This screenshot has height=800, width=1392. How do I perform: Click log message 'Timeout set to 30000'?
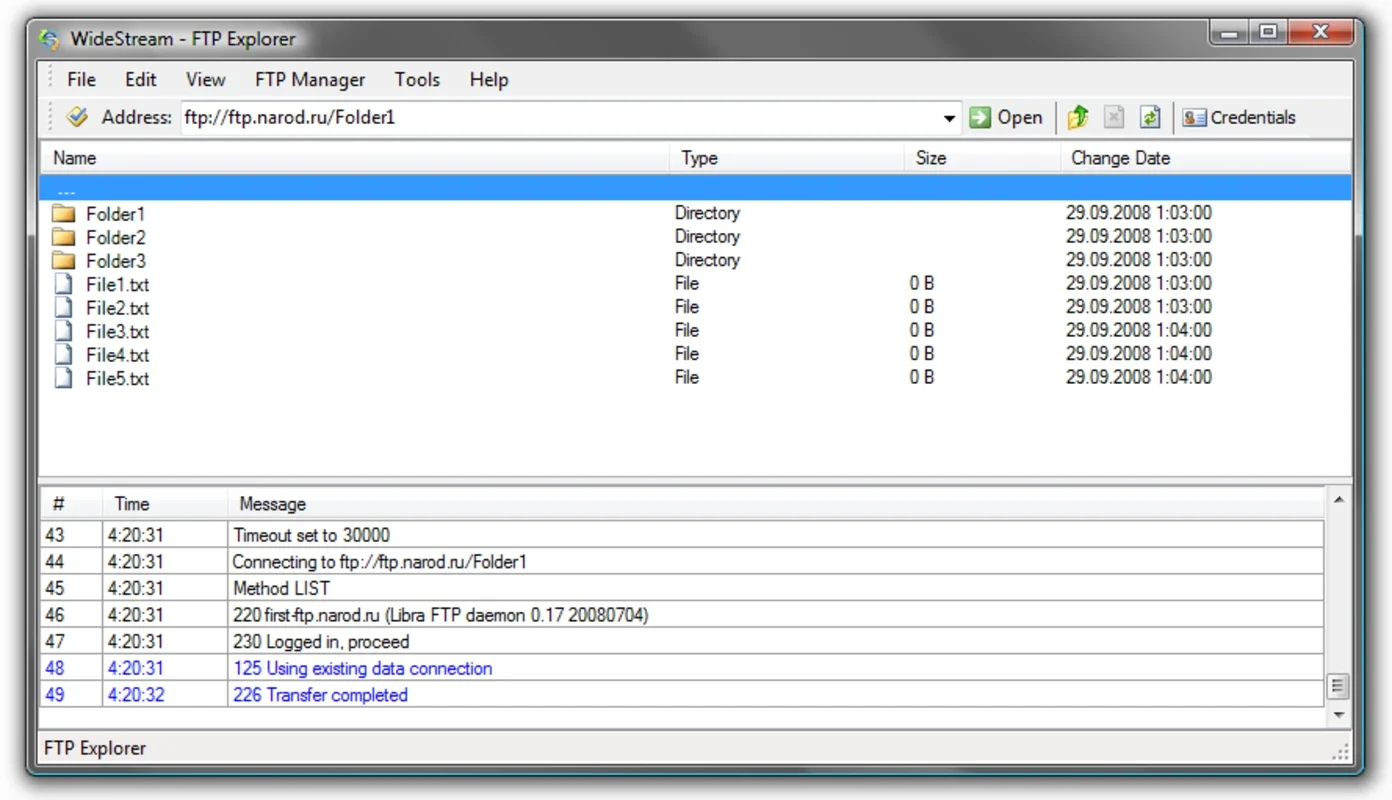pos(311,535)
